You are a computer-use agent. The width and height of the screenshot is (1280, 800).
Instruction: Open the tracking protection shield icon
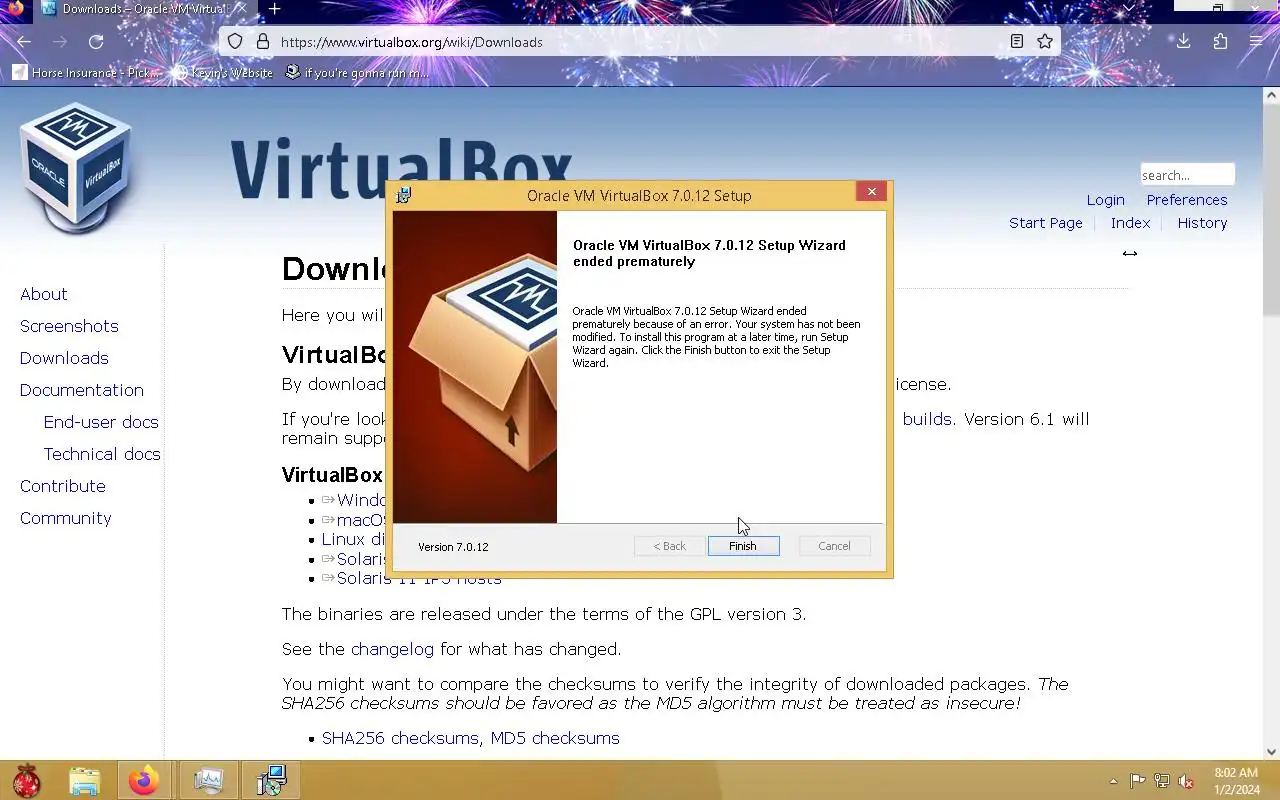[235, 42]
